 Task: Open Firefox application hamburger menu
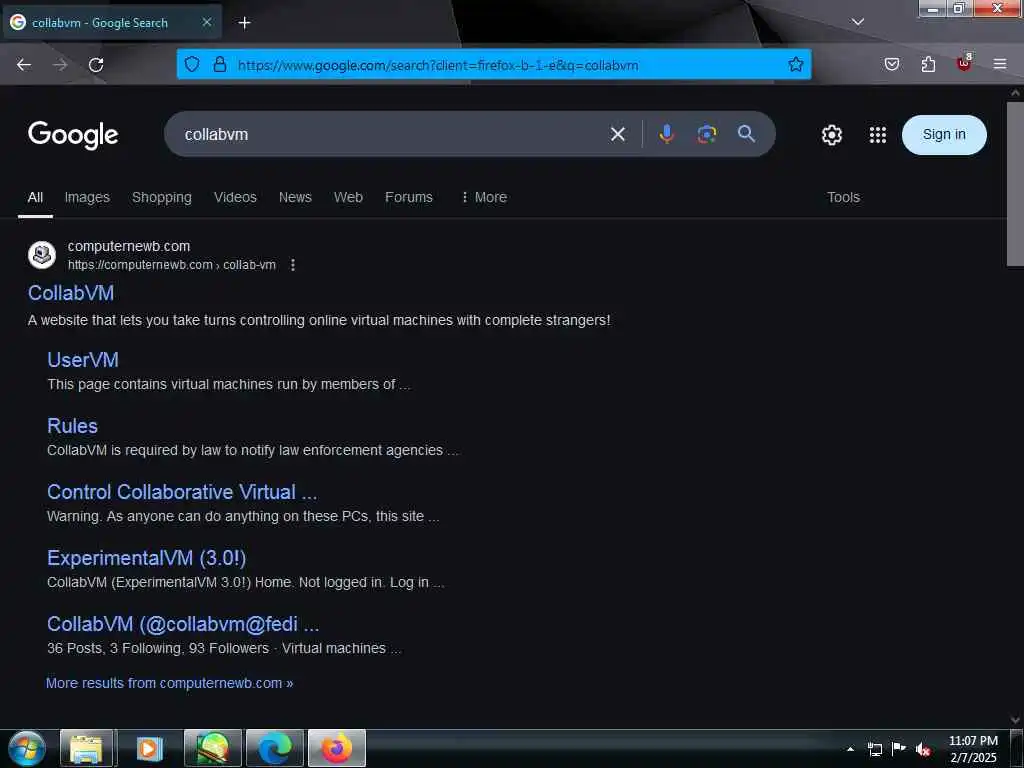tap(1000, 64)
